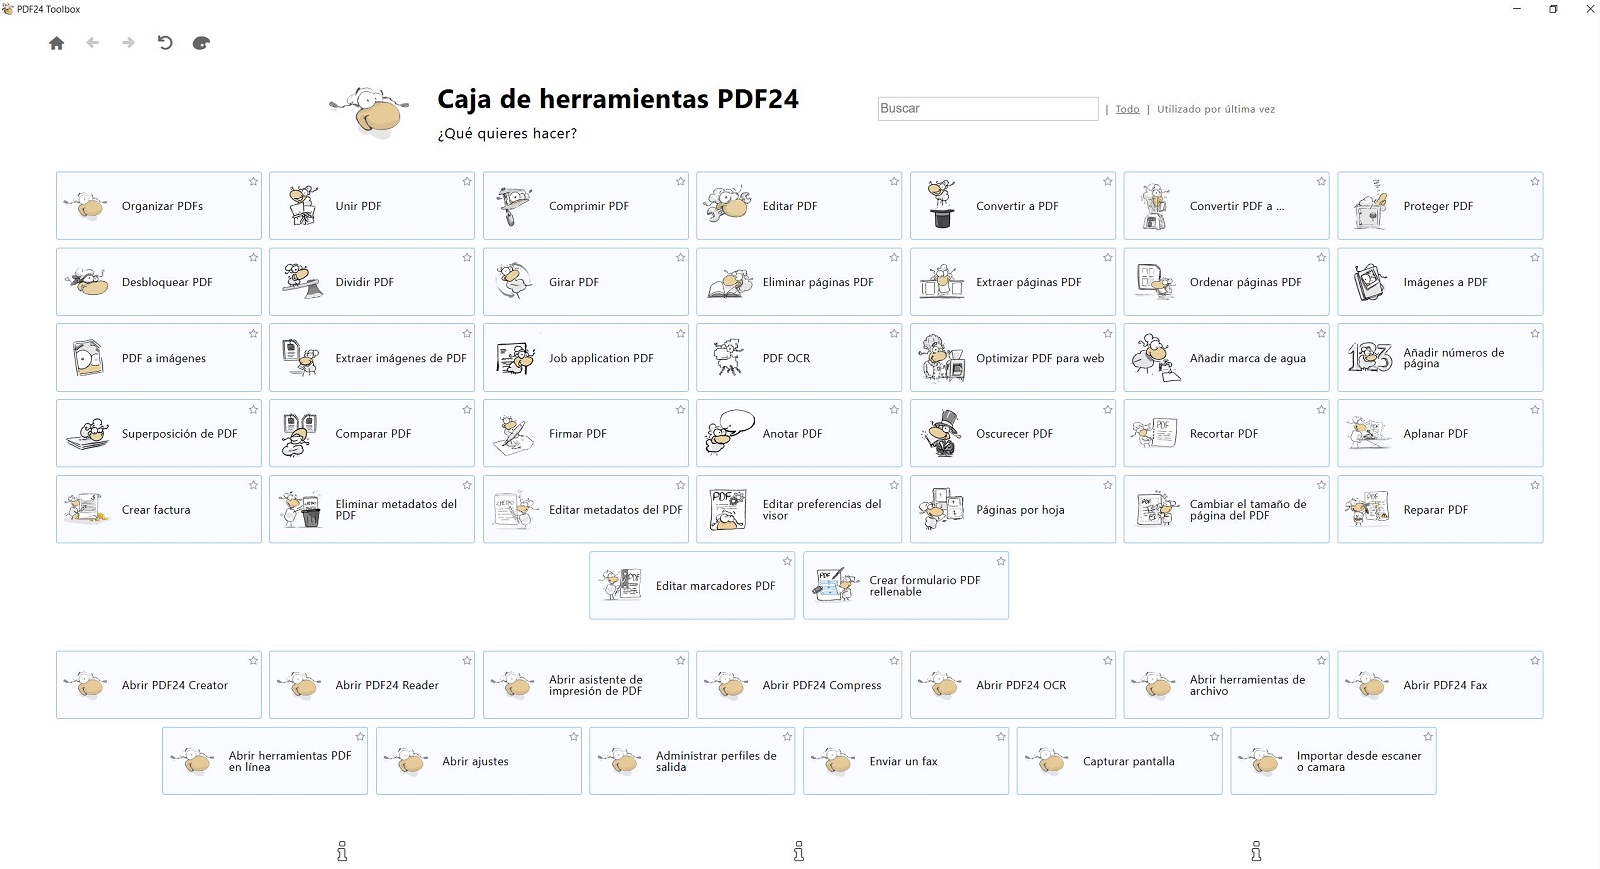Open the Añadir marca de agua tool
The height and width of the screenshot is (869, 1600).
point(1226,358)
